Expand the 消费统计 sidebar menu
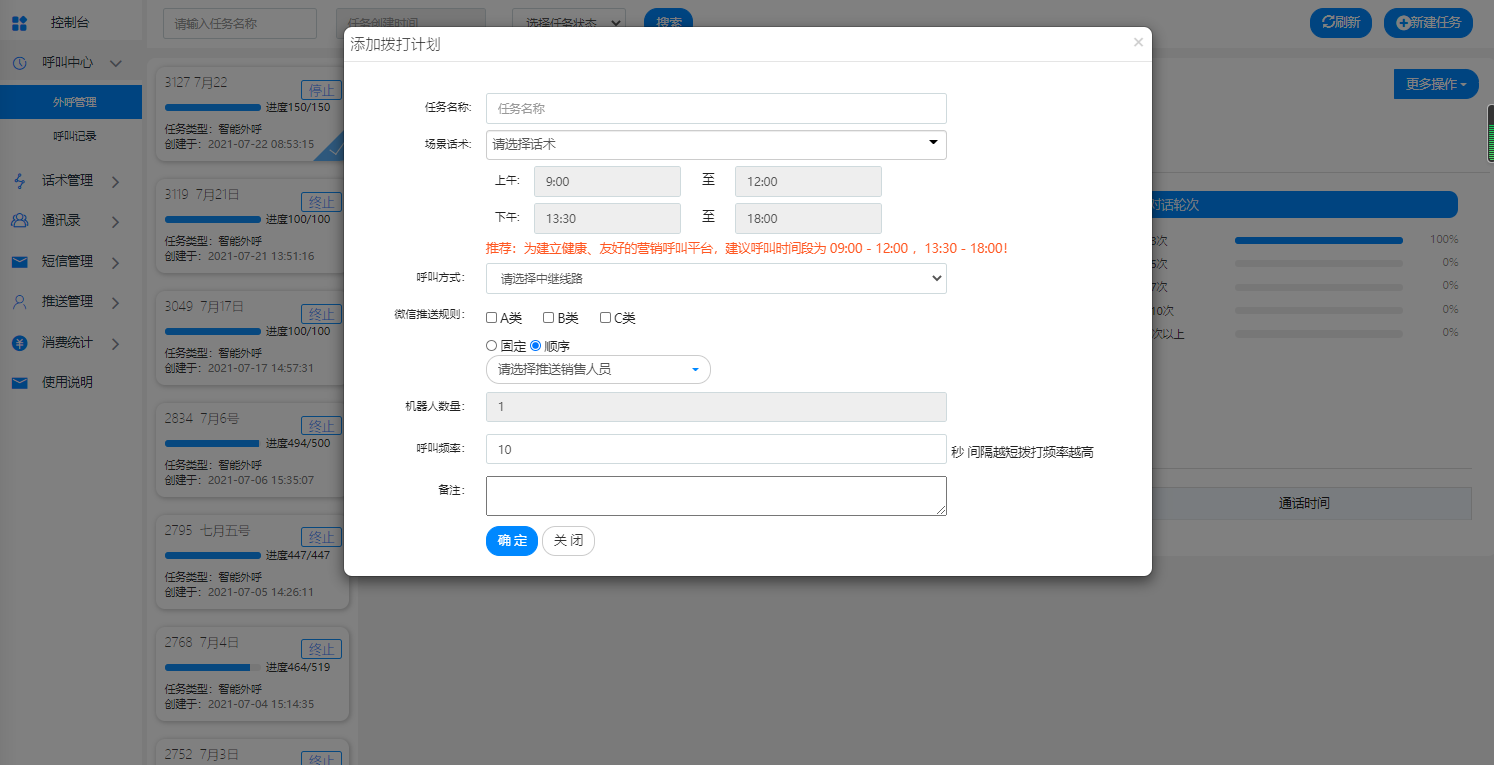 coord(116,343)
